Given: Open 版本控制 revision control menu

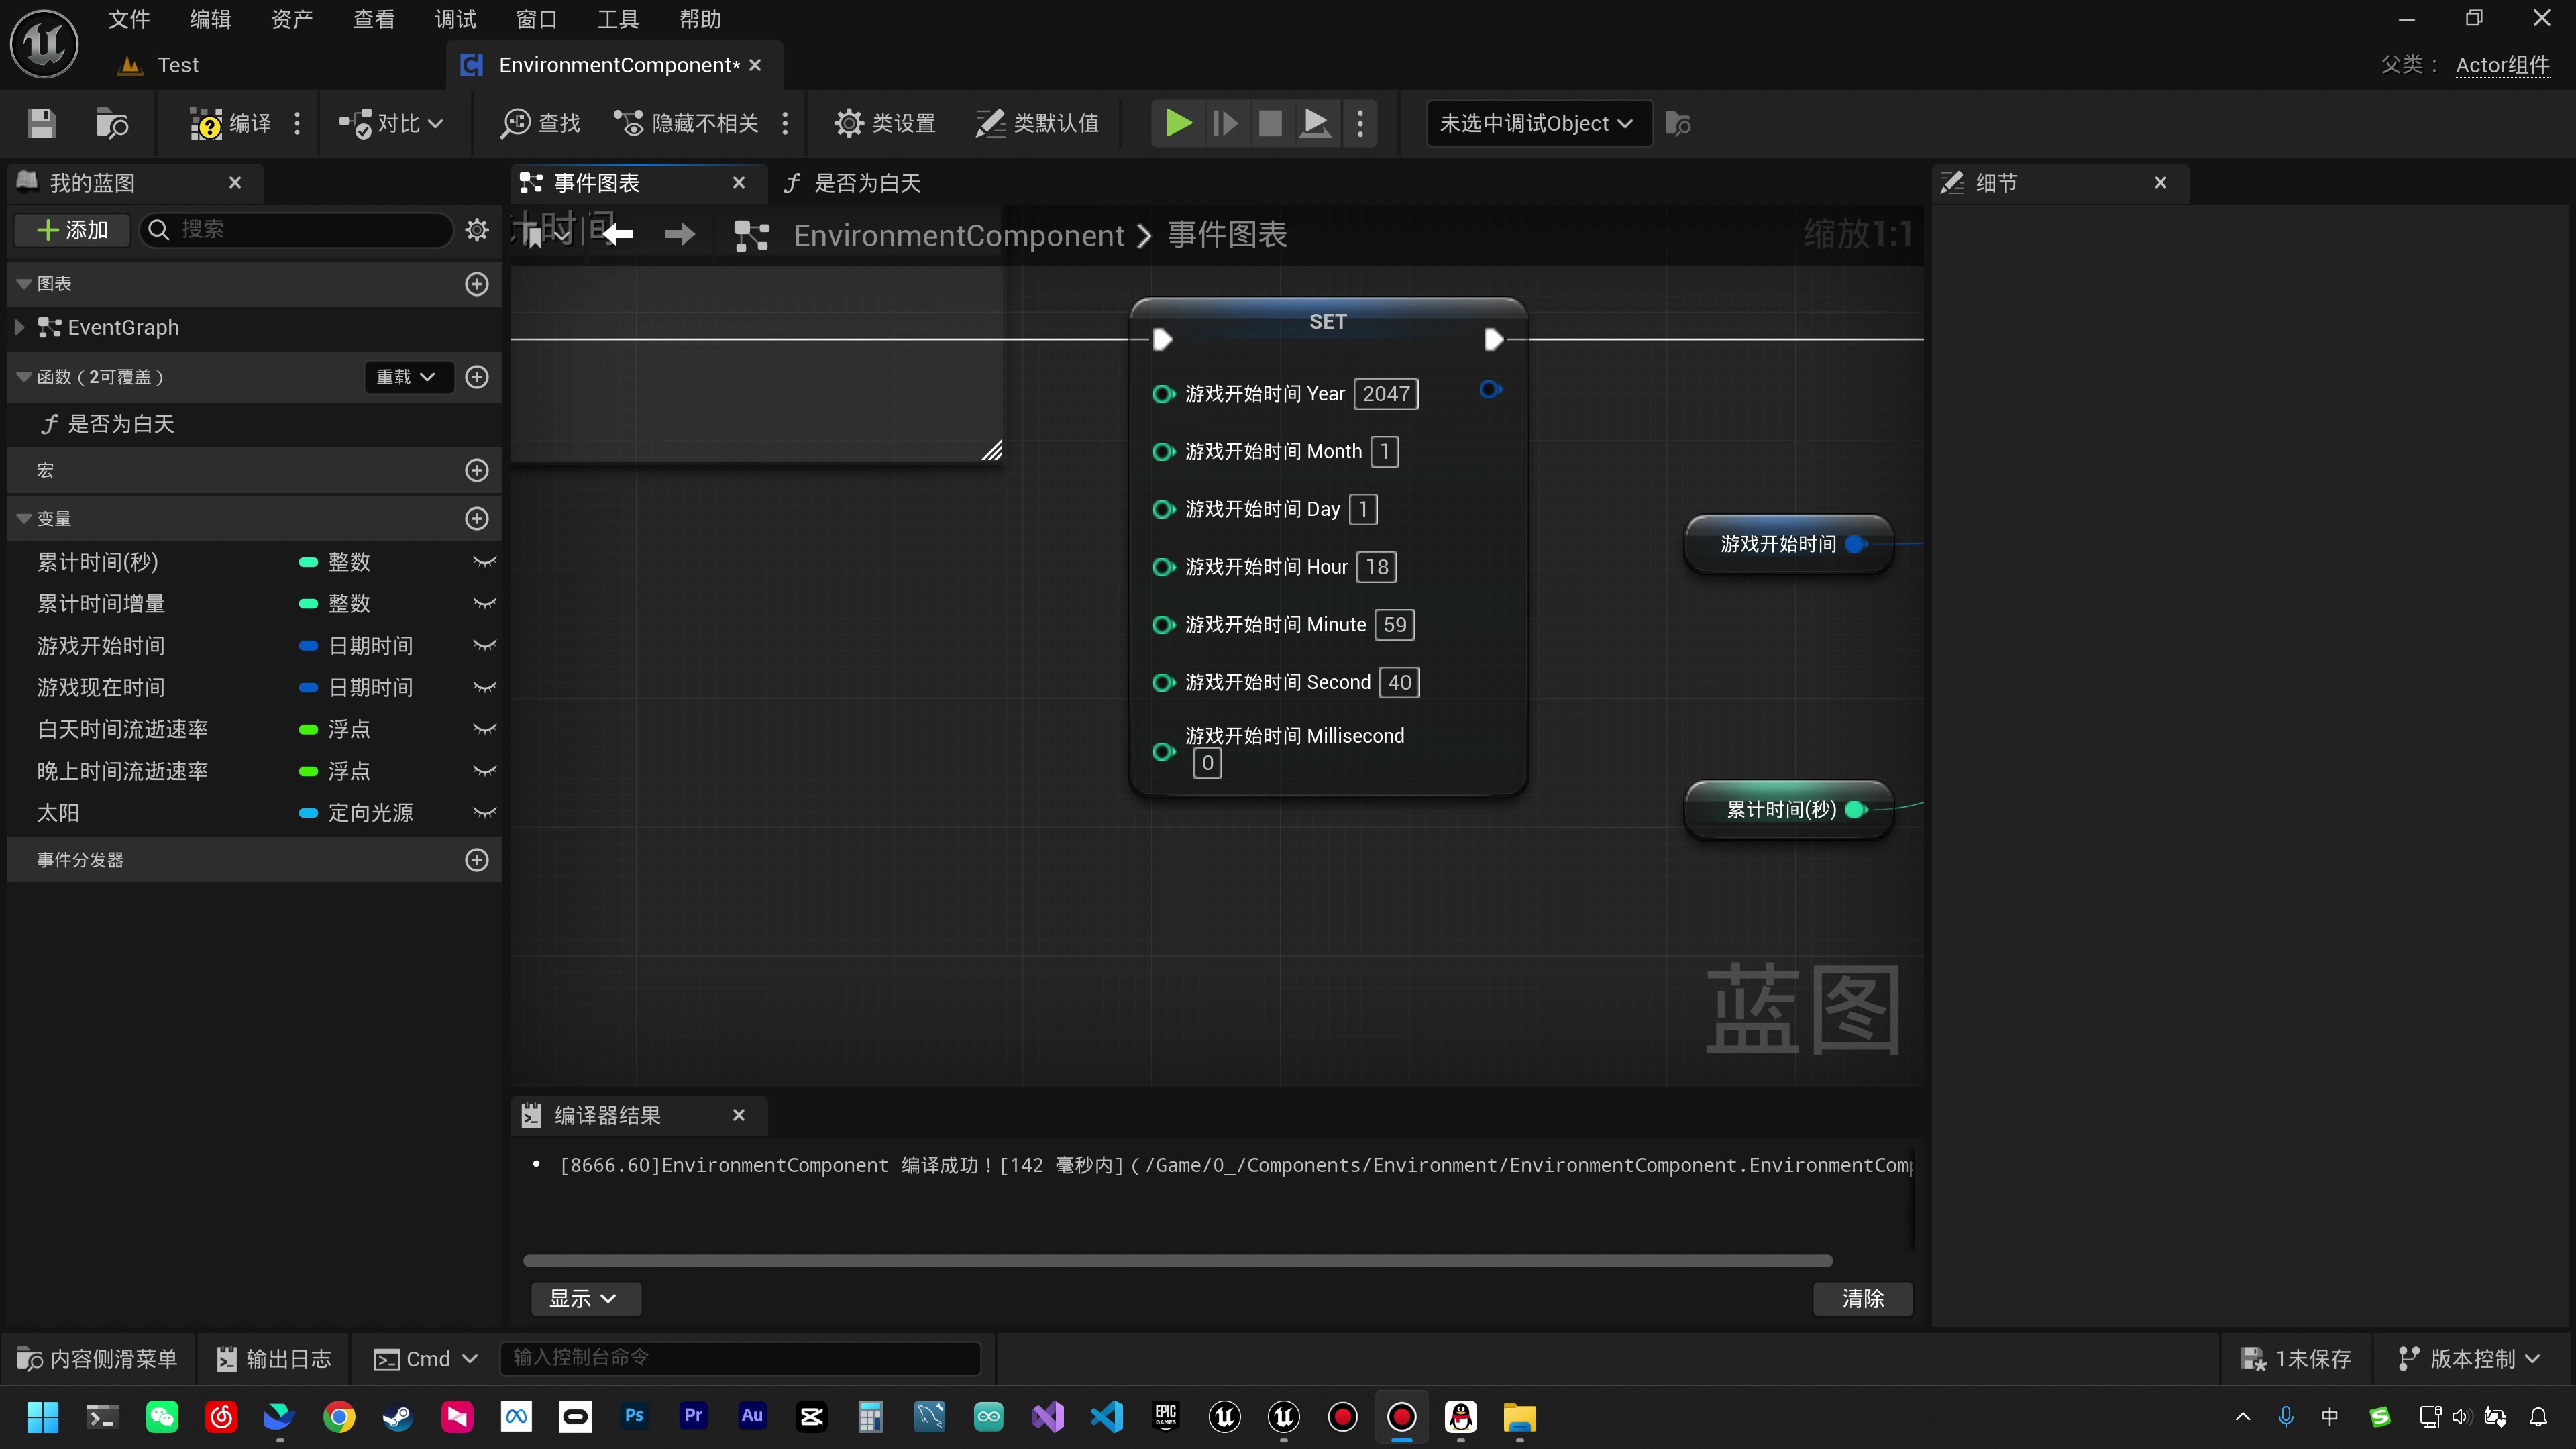Looking at the screenshot, I should [x=2470, y=1359].
